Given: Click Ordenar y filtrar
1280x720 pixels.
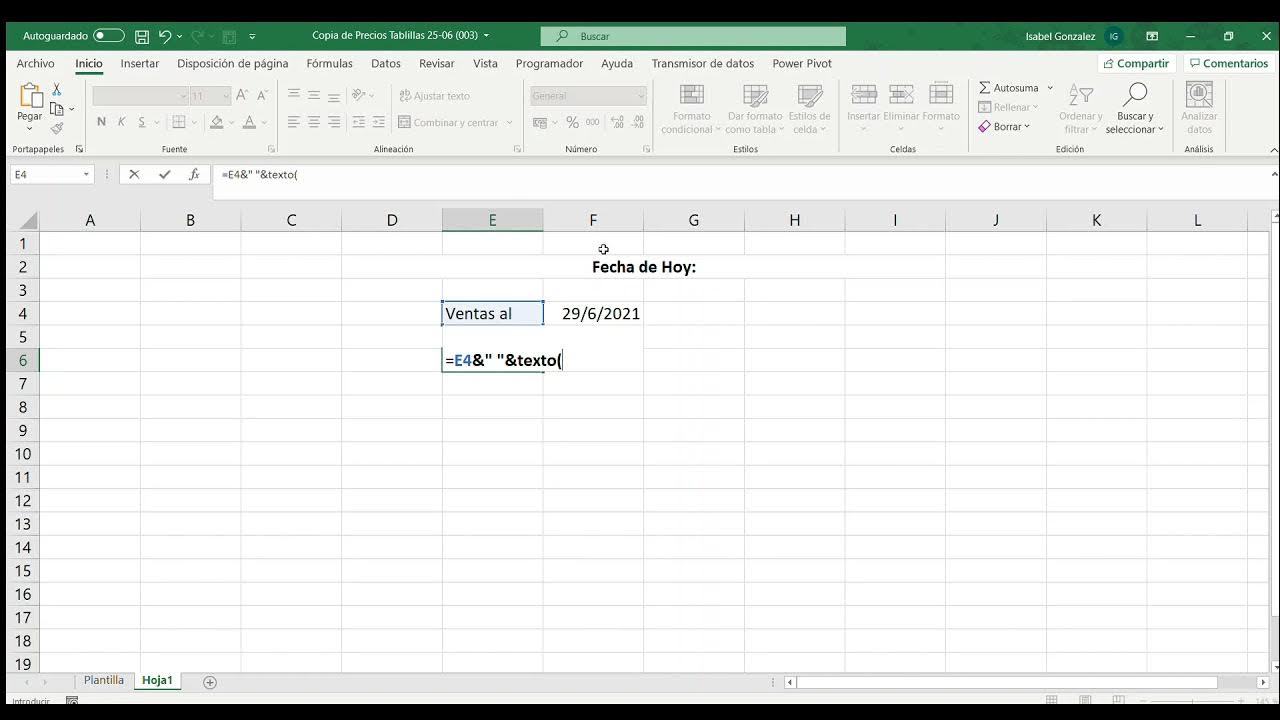Looking at the screenshot, I should pyautogui.click(x=1080, y=109).
